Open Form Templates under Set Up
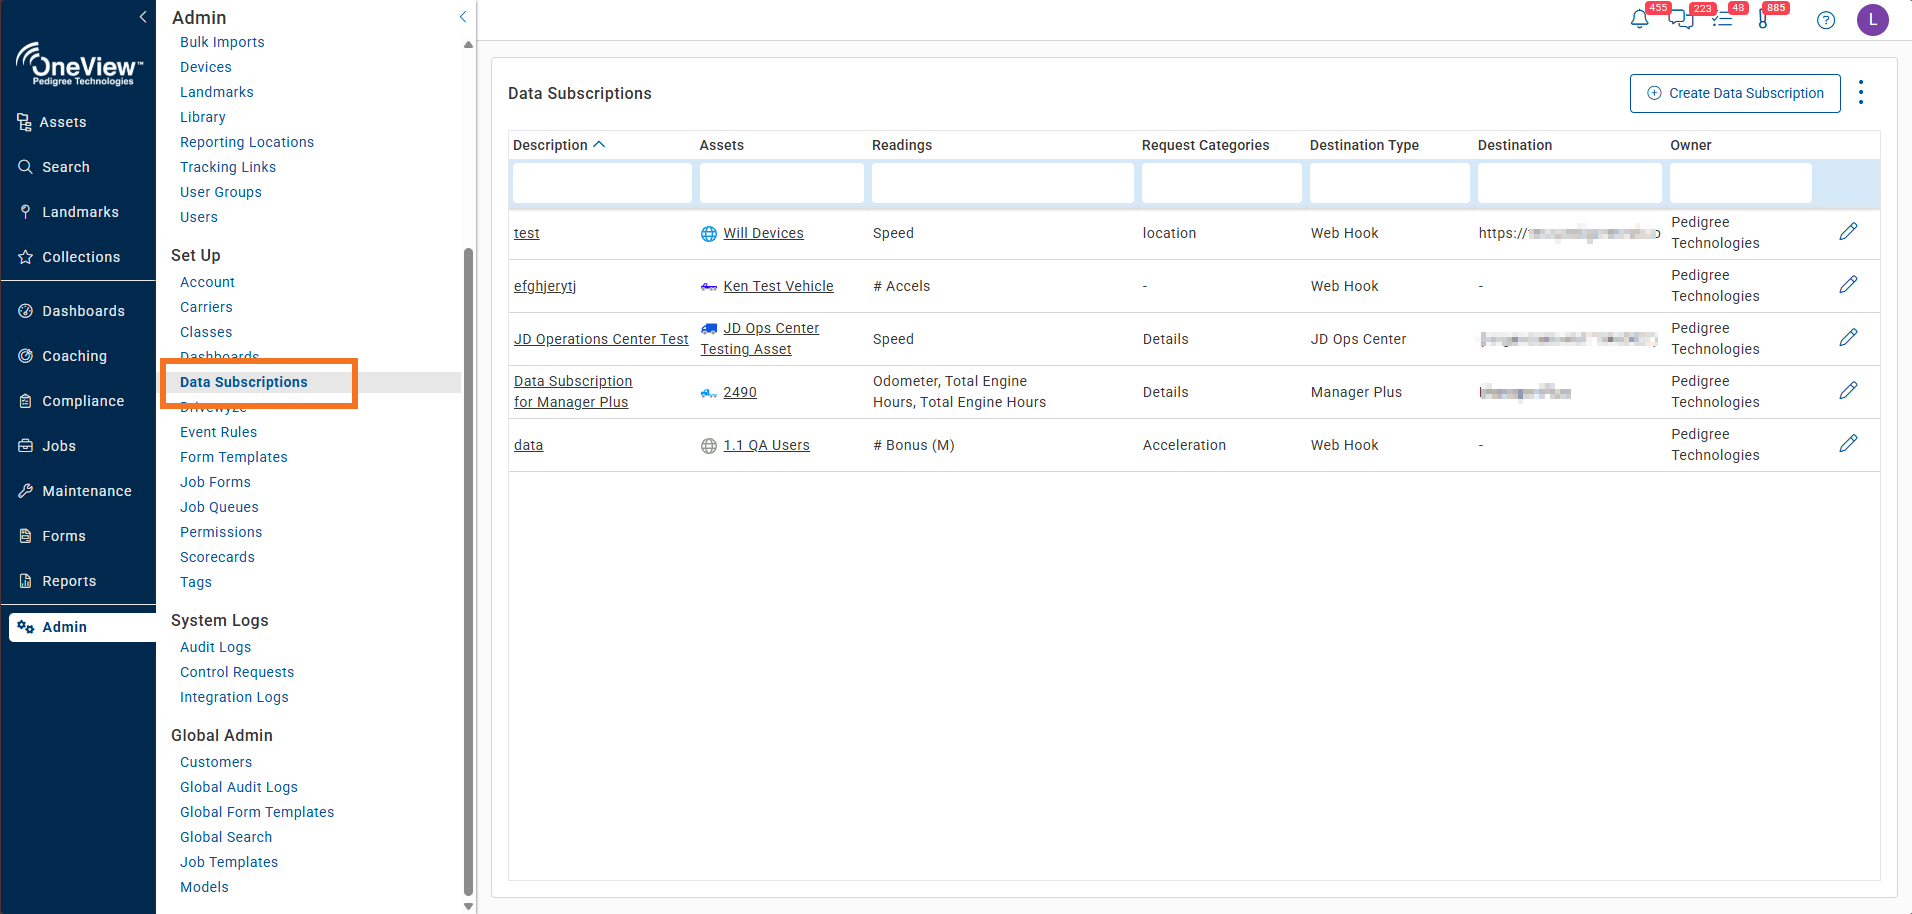The height and width of the screenshot is (914, 1912). click(x=234, y=457)
